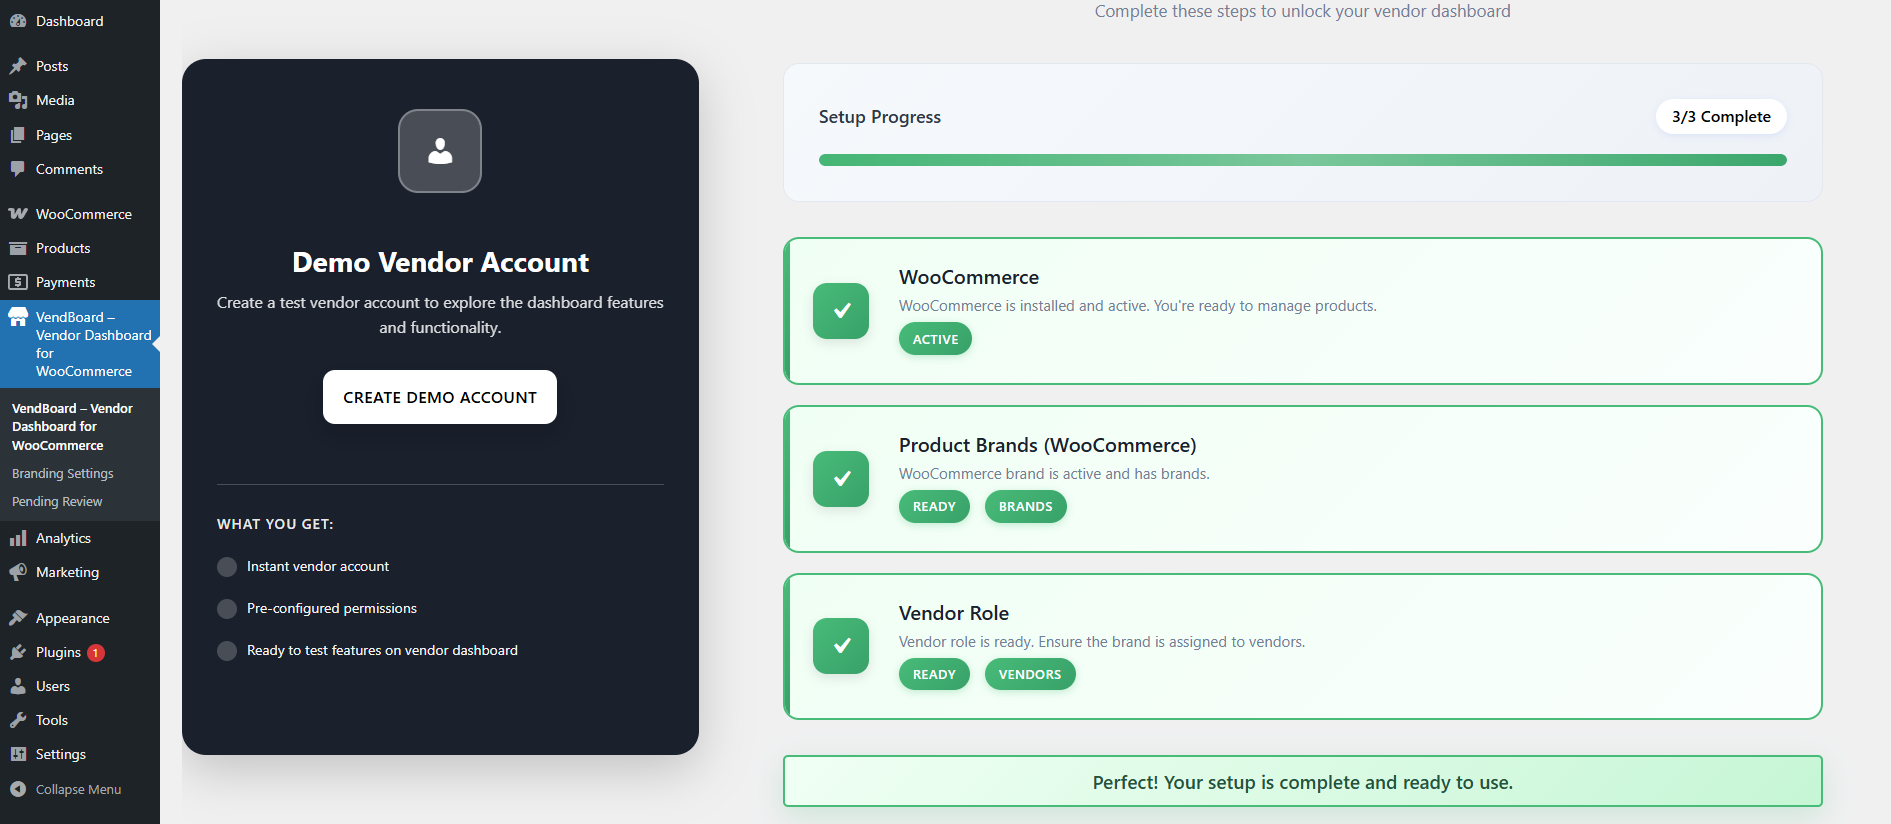Viewport: 1891px width, 824px height.
Task: Click the Vendor Role card title
Action: pos(954,613)
